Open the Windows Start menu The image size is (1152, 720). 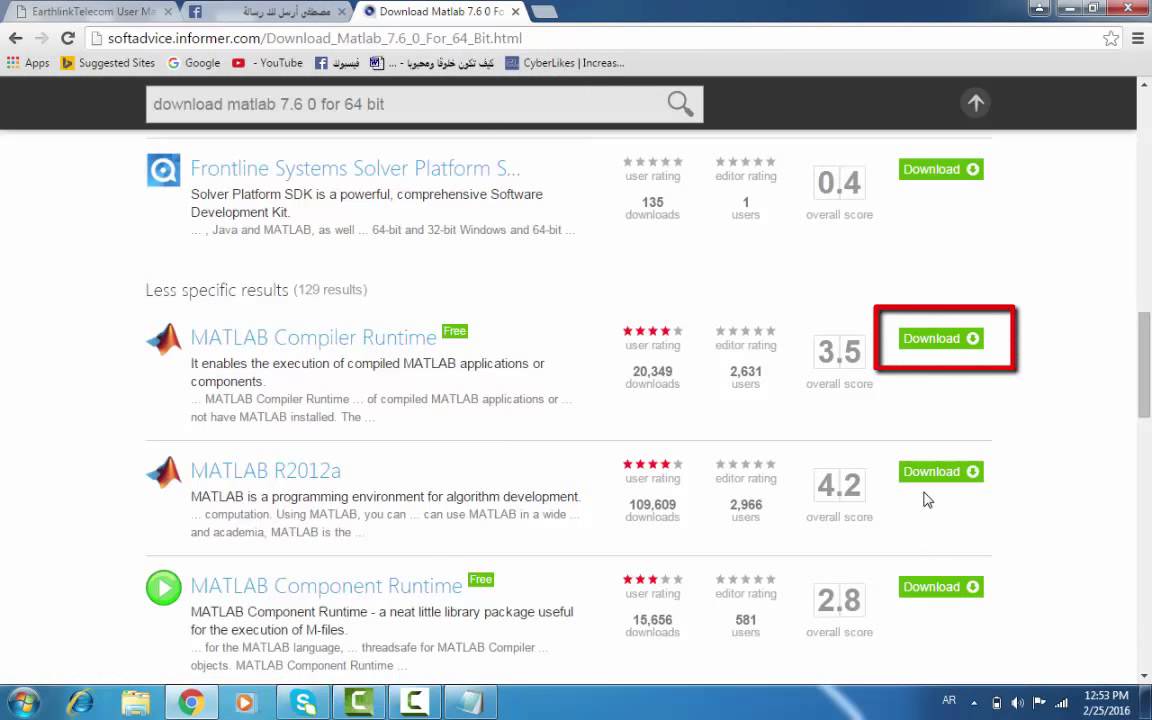(x=24, y=702)
